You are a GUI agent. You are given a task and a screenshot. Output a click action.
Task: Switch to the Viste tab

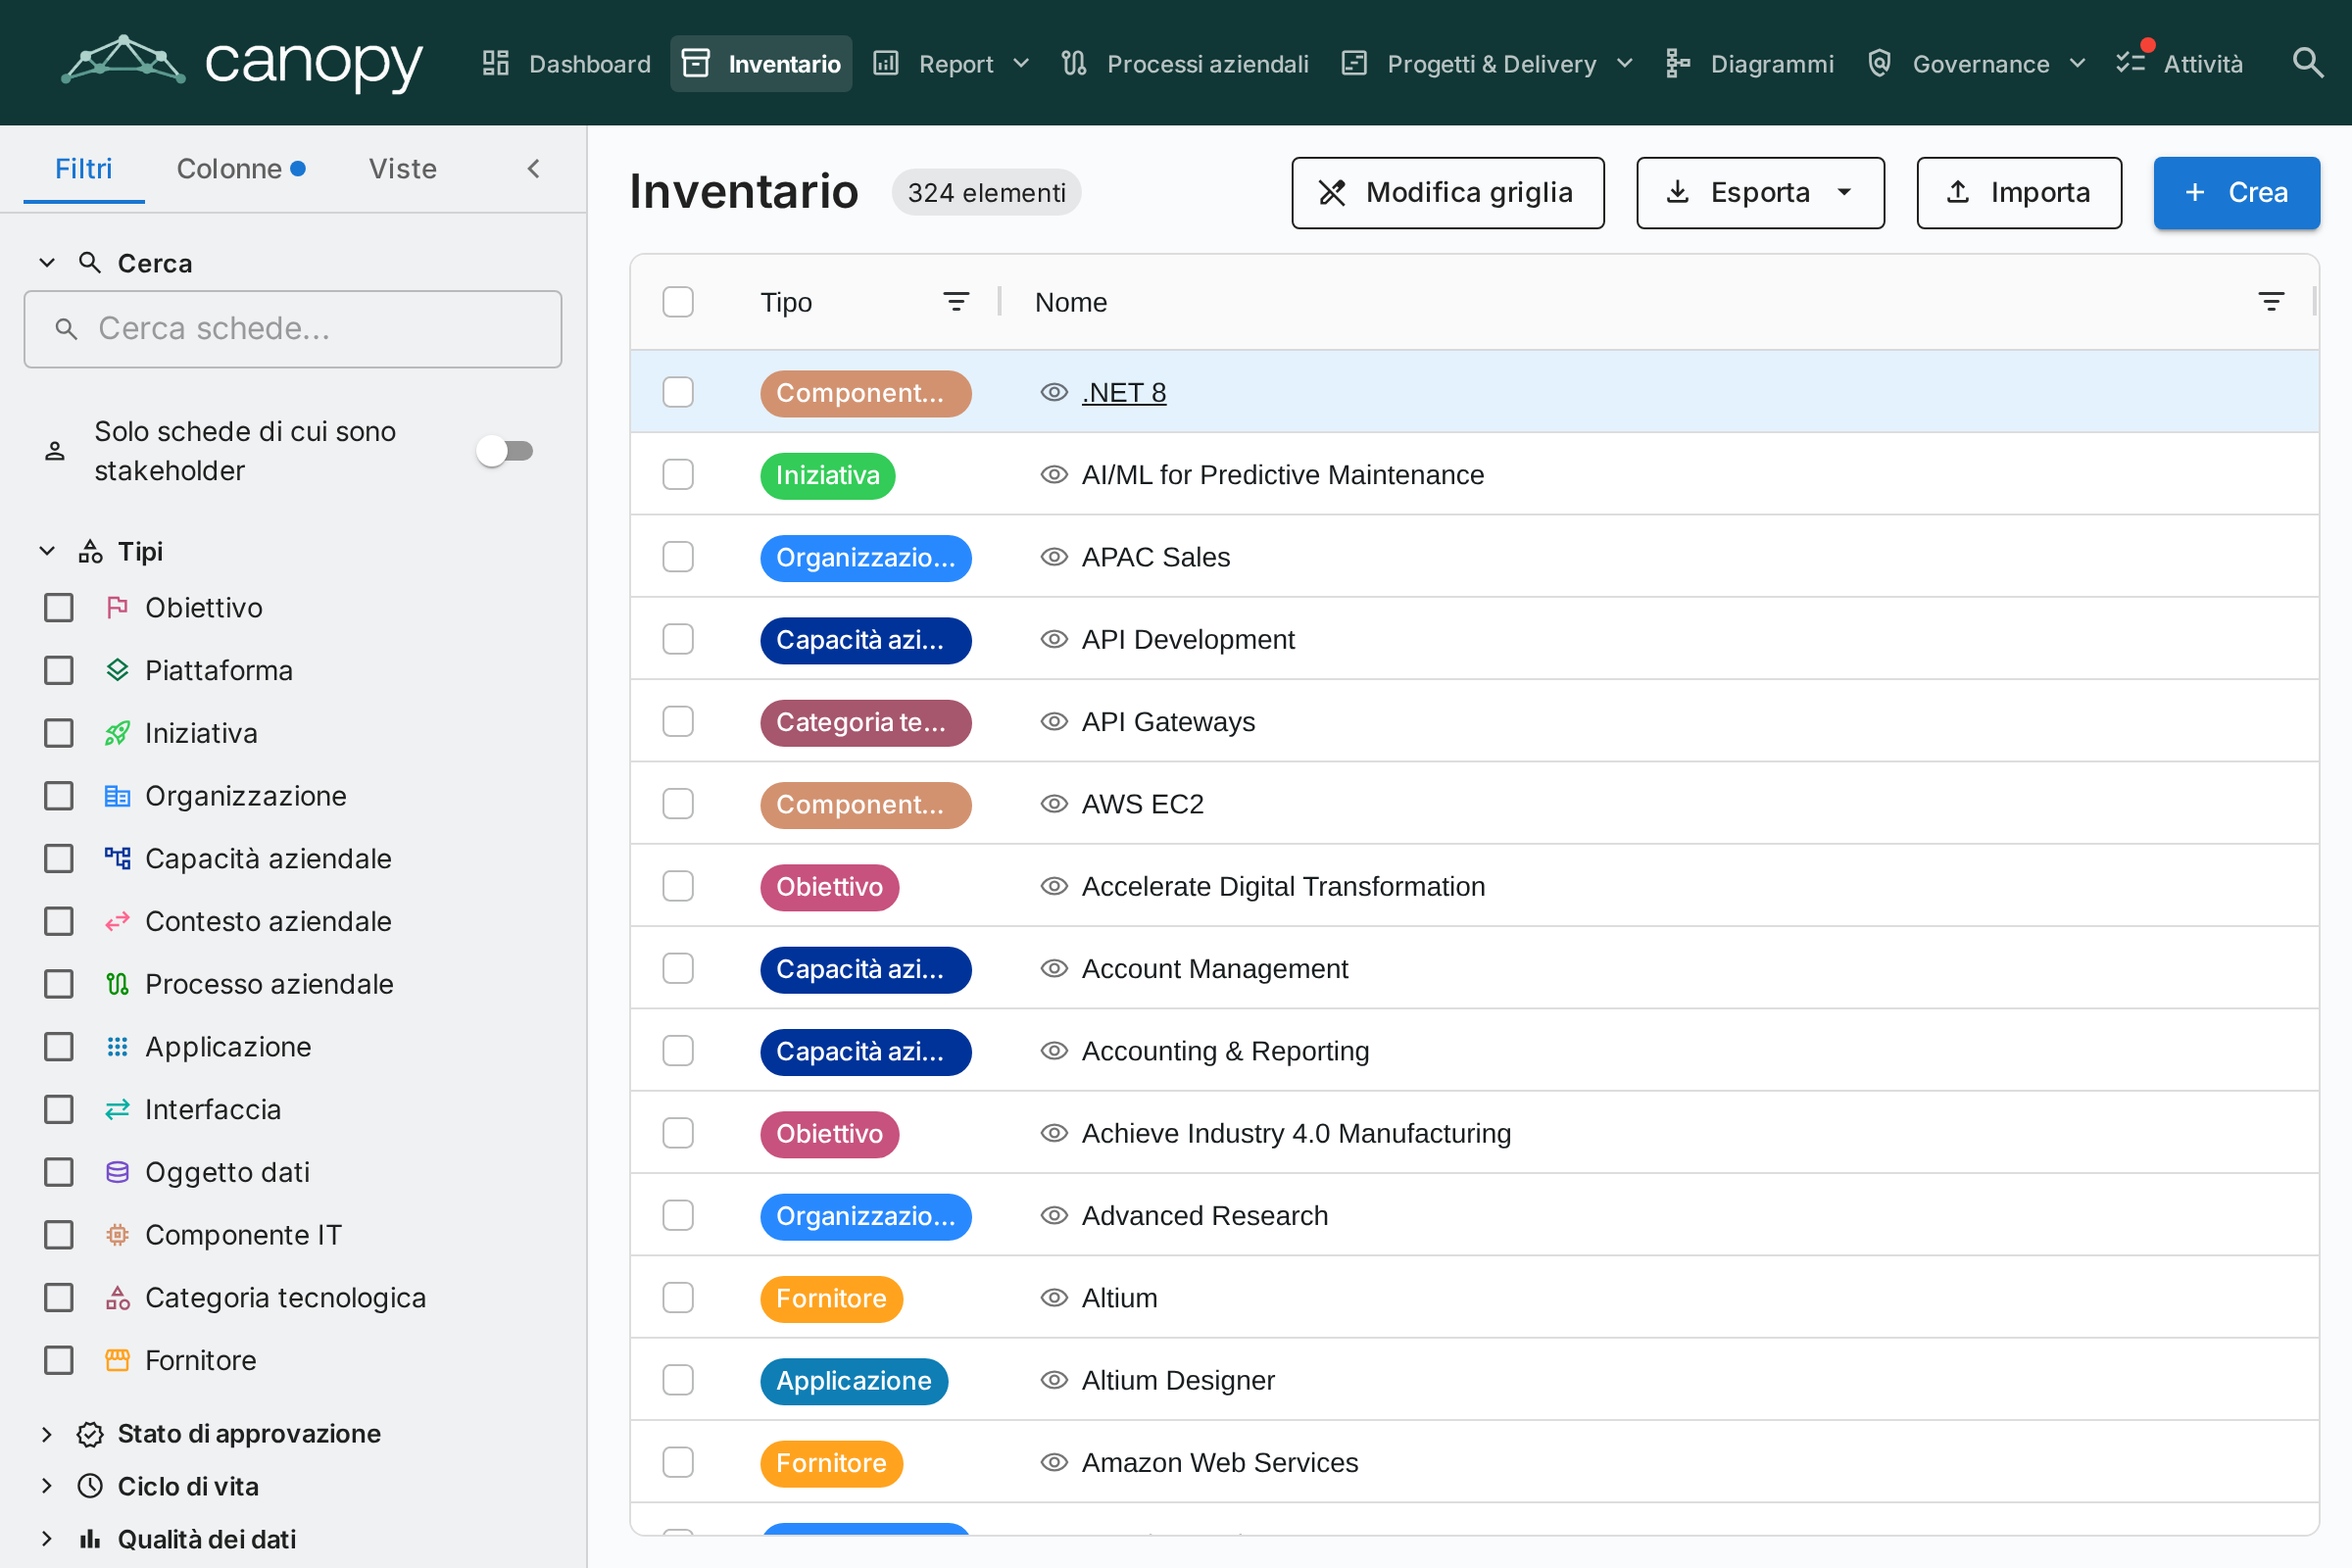point(403,169)
